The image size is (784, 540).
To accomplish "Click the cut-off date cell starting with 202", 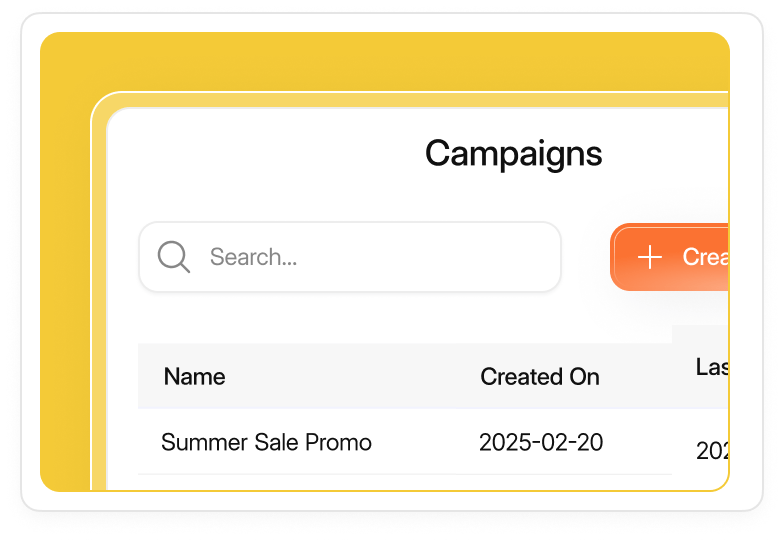I will [x=711, y=451].
